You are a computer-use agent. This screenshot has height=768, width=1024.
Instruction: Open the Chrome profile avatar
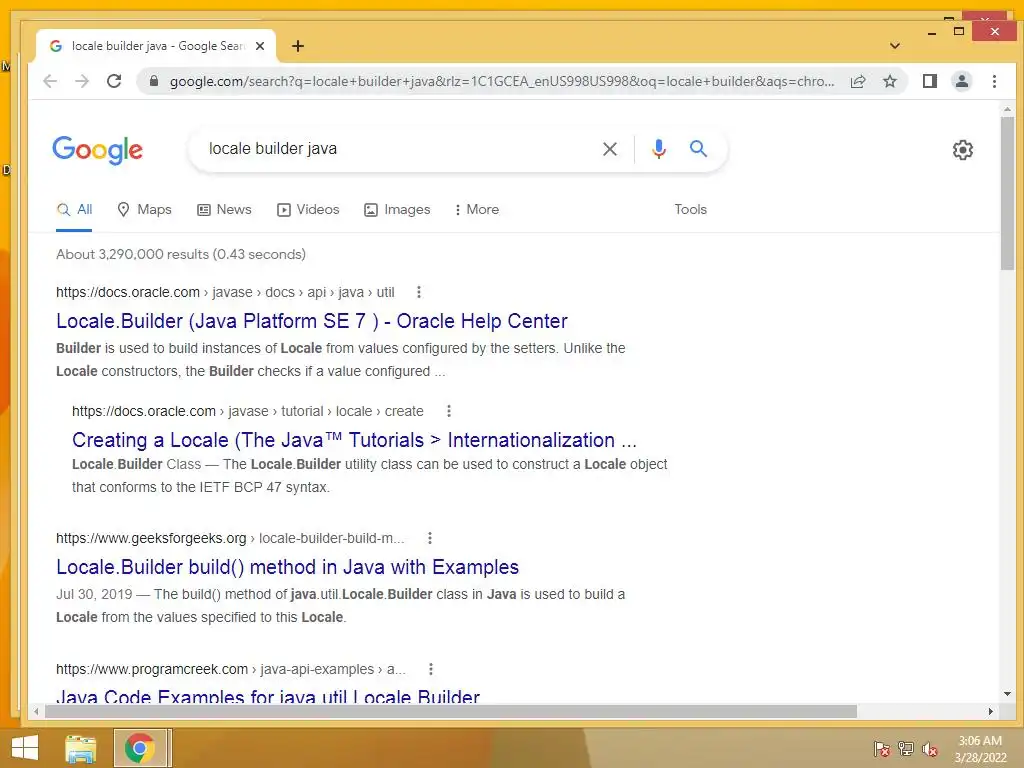click(962, 81)
